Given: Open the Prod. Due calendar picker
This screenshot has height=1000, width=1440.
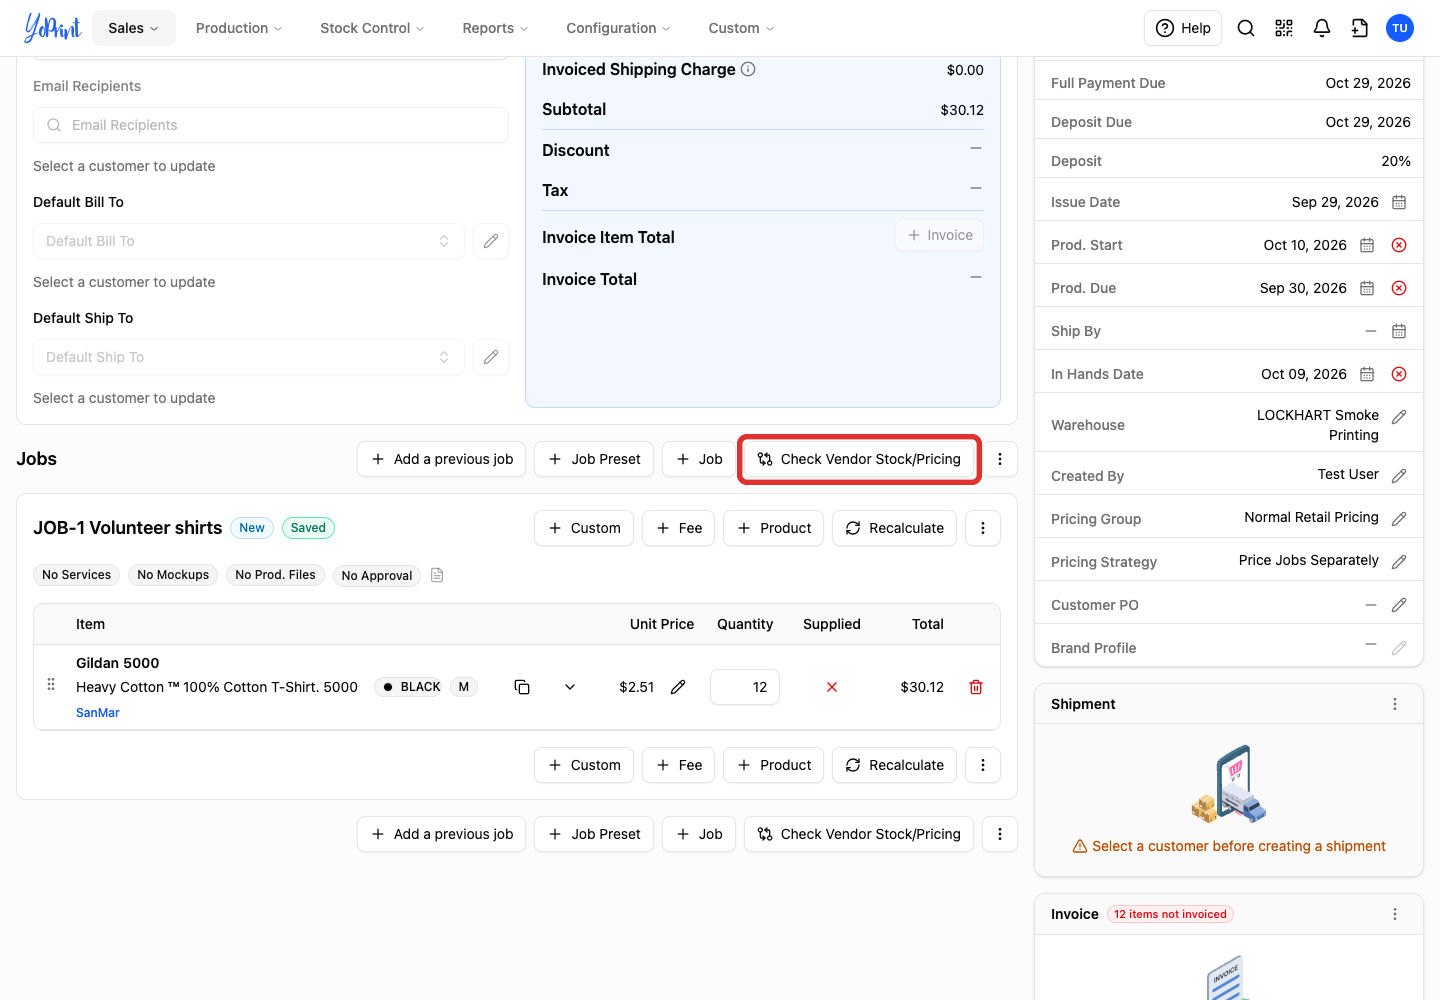Looking at the screenshot, I should pos(1367,288).
